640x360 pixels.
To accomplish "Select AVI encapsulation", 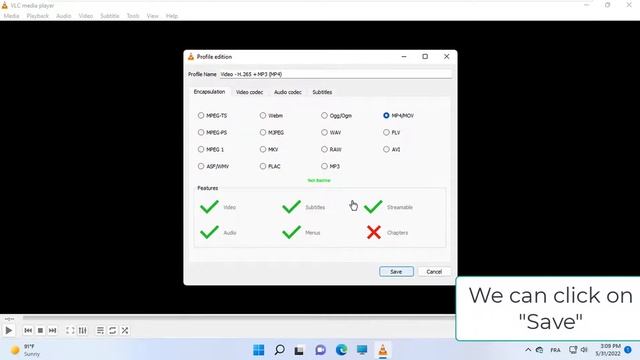I will [x=392, y=149].
